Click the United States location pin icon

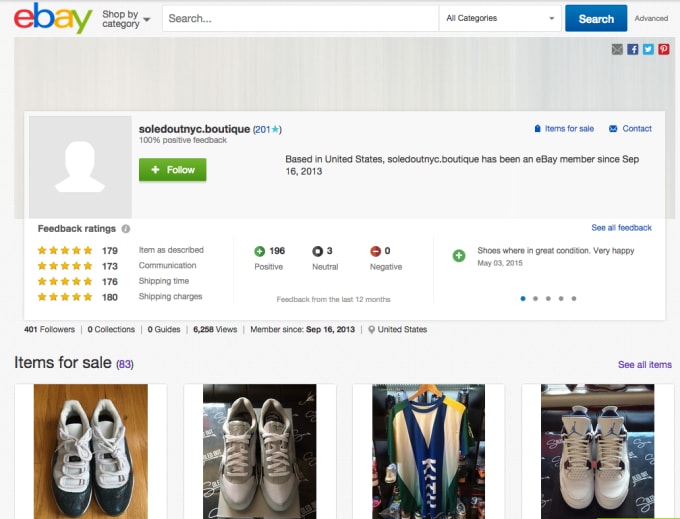371,330
